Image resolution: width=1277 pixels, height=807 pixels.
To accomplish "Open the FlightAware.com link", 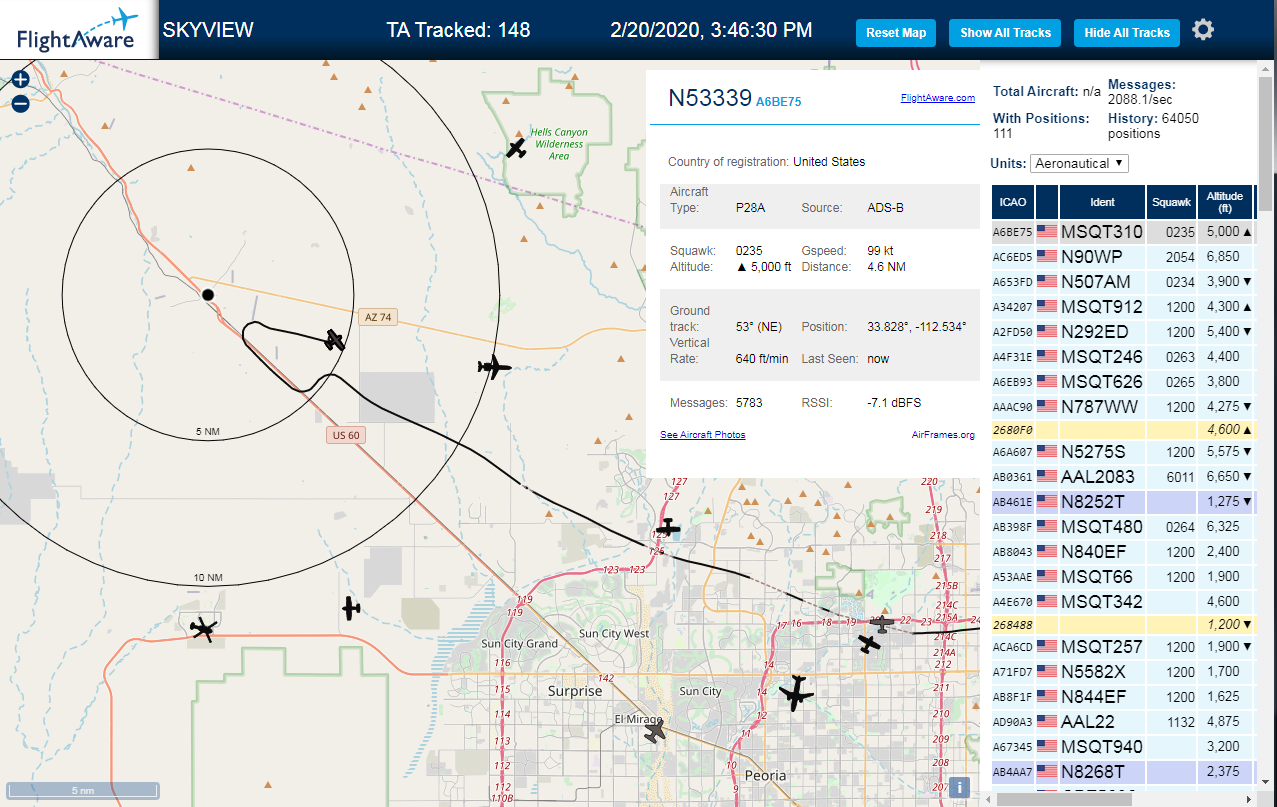I will [937, 98].
